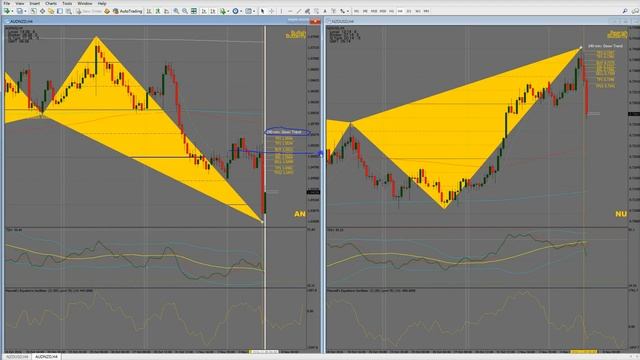
Task: Select the M15 timeframe
Action: point(374,11)
